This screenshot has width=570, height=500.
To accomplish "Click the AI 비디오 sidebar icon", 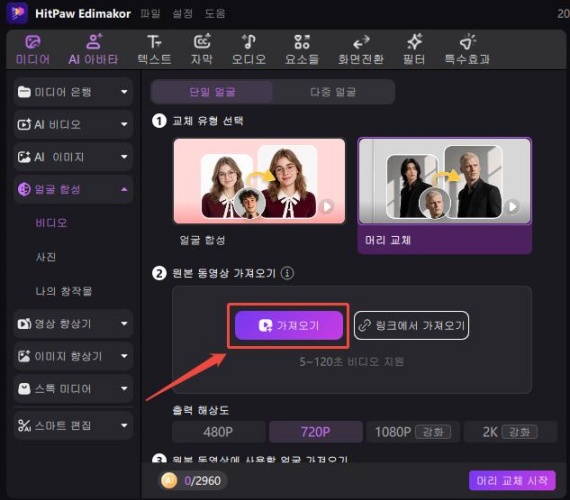I will [x=24, y=124].
